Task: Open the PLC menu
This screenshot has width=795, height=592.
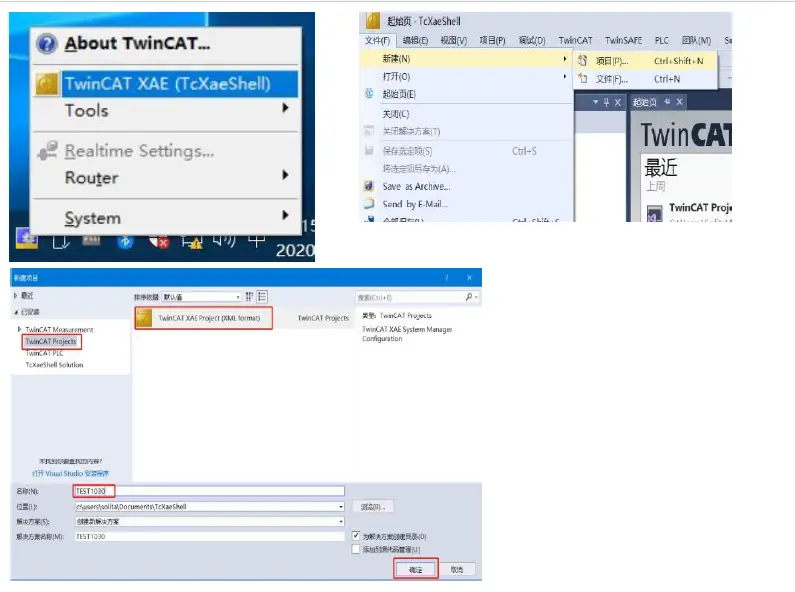Action: tap(661, 41)
